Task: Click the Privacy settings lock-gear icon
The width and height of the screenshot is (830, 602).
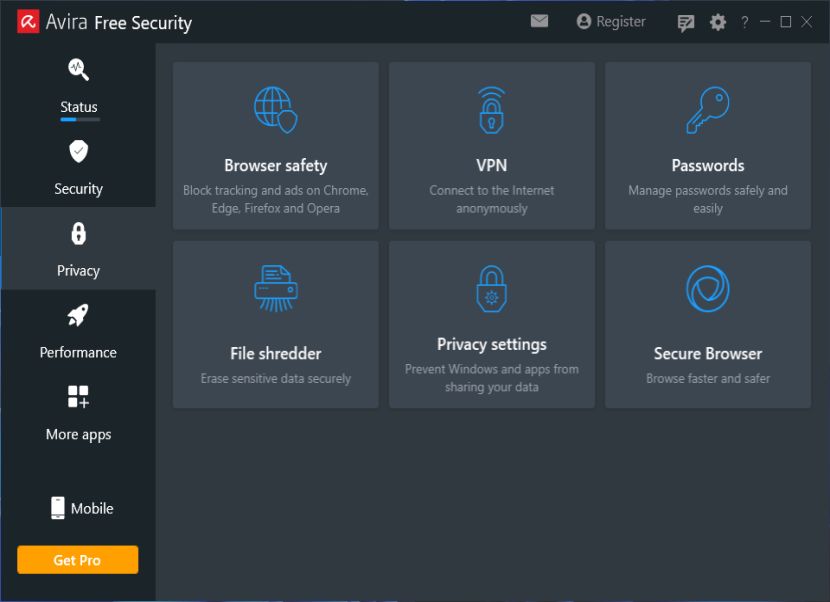Action: 492,289
